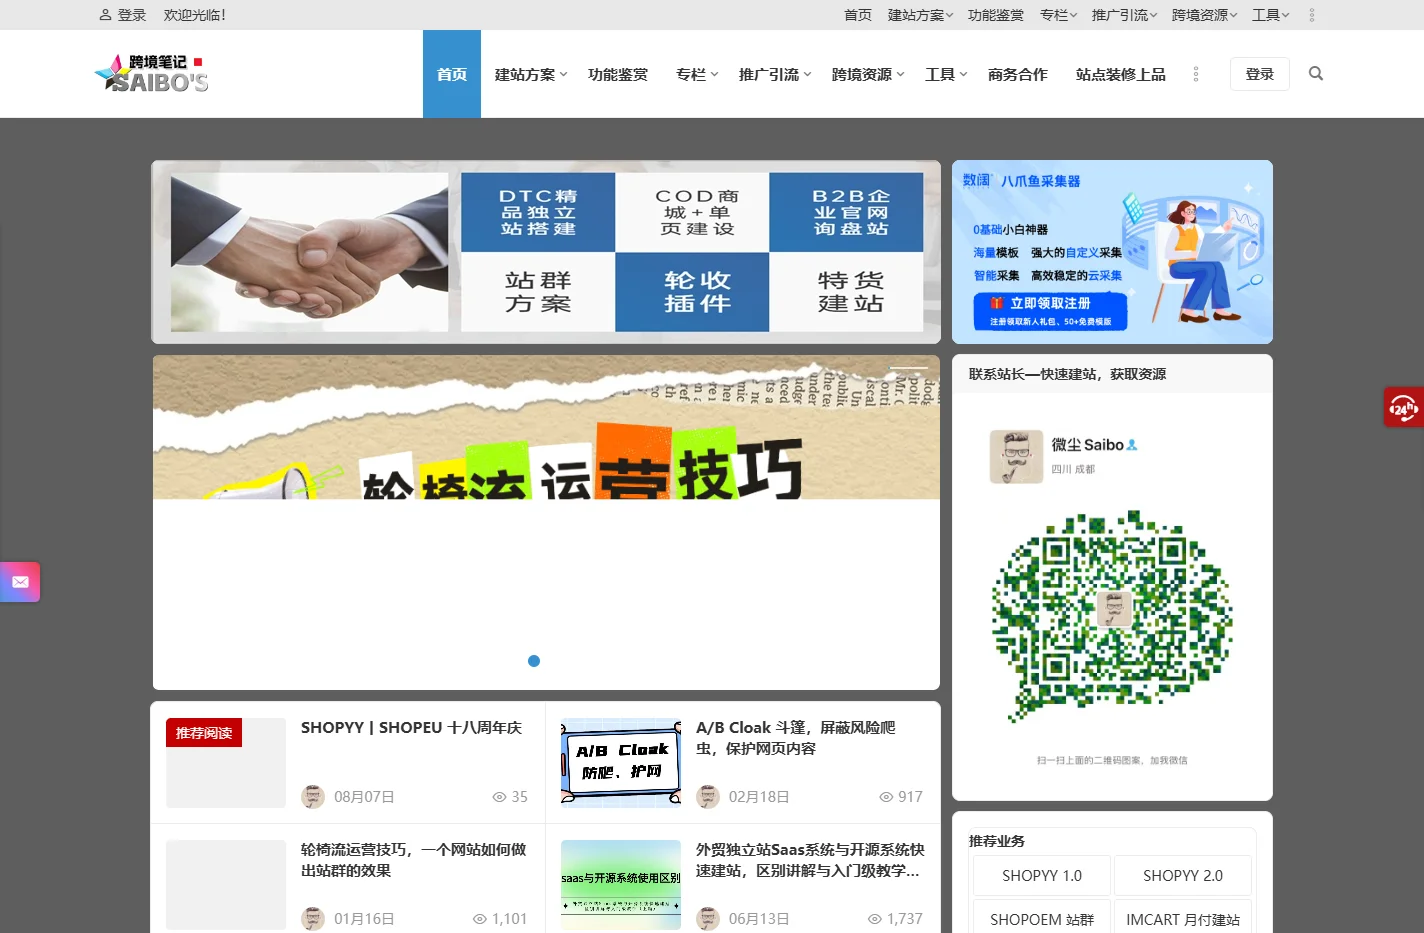Click the author avatar beside 08月07日
Viewport: 1424px width, 933px height.
click(313, 797)
